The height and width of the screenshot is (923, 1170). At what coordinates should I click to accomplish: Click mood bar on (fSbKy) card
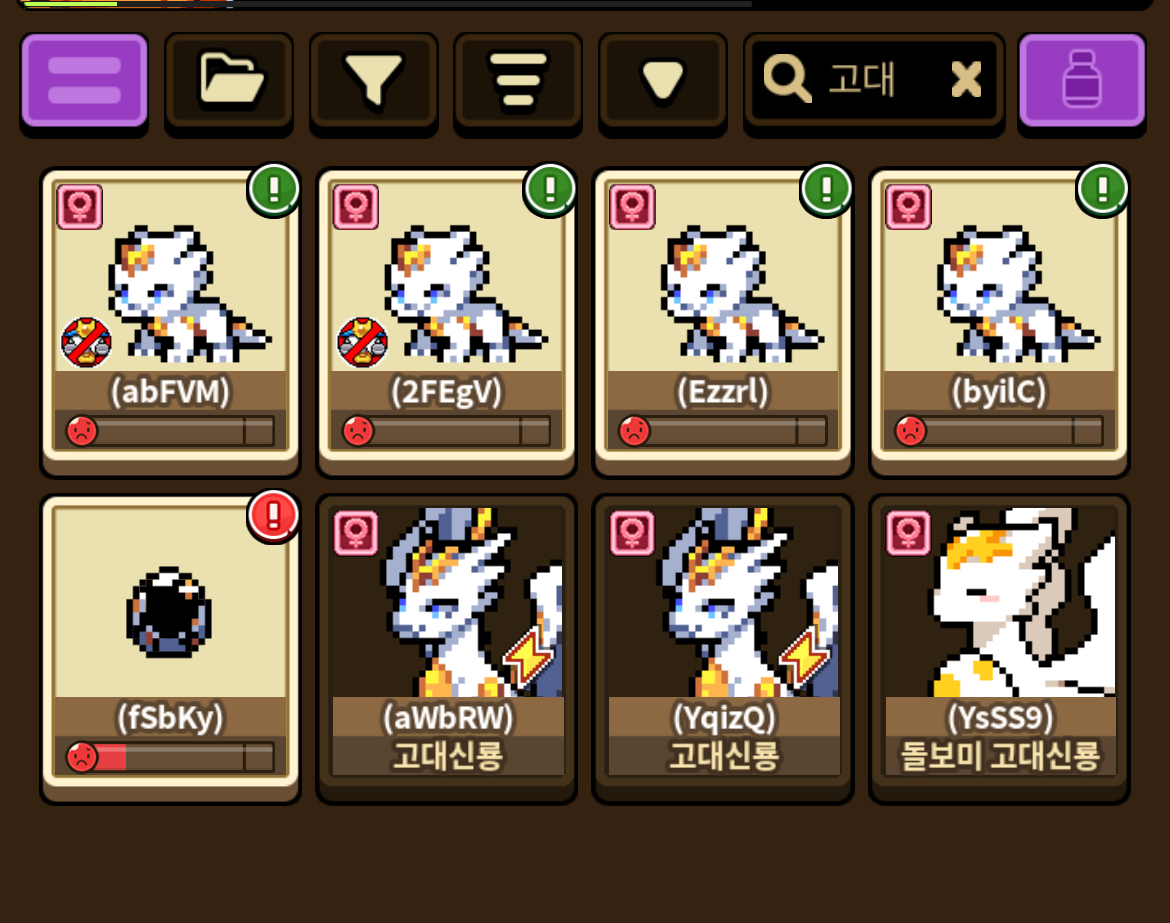click(x=170, y=757)
